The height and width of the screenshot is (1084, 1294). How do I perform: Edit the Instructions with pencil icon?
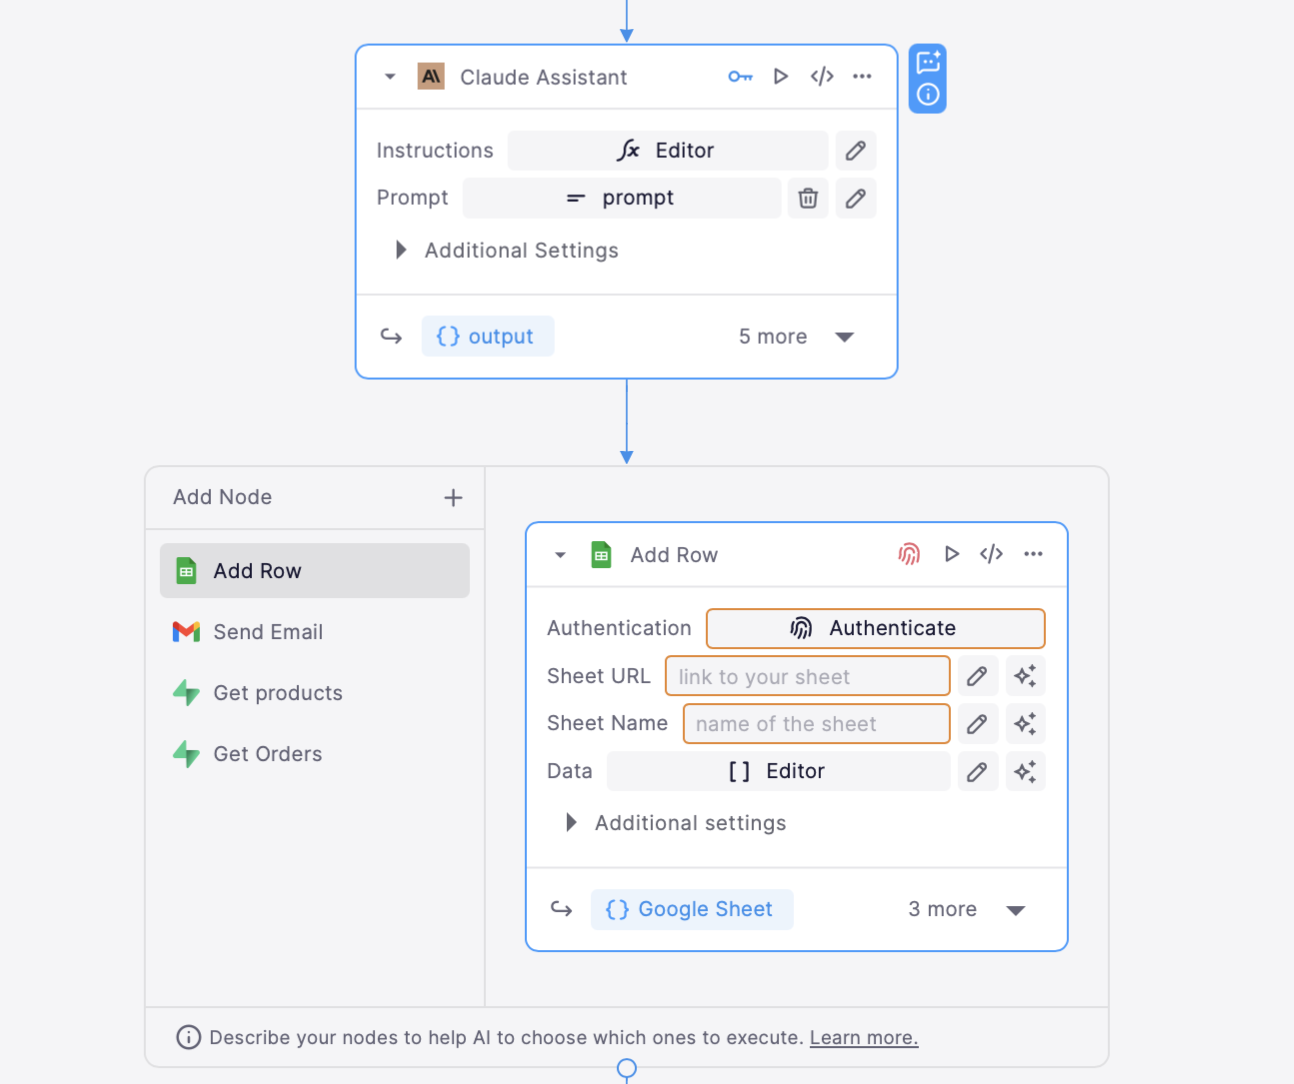856,151
